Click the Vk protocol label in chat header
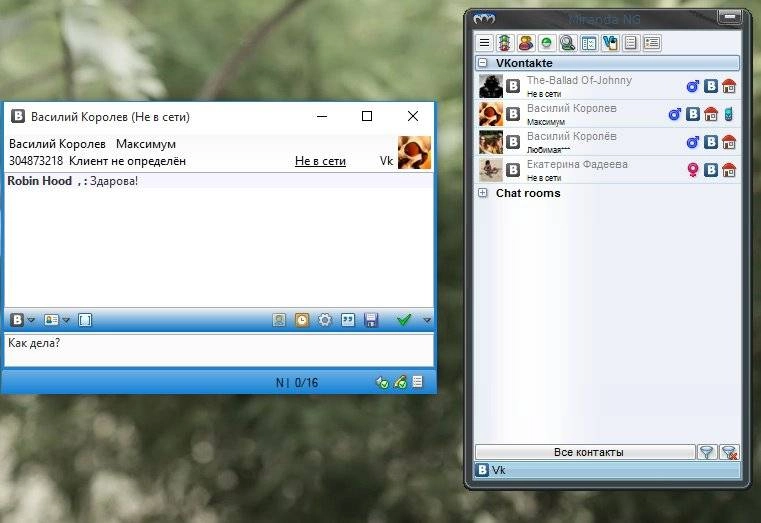Image resolution: width=761 pixels, height=523 pixels. pyautogui.click(x=386, y=161)
